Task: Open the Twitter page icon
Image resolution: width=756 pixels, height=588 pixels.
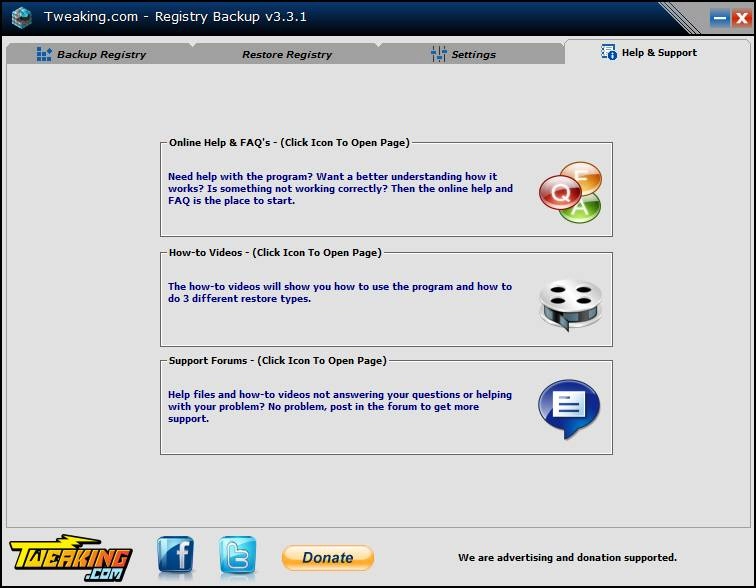Action: pos(237,555)
